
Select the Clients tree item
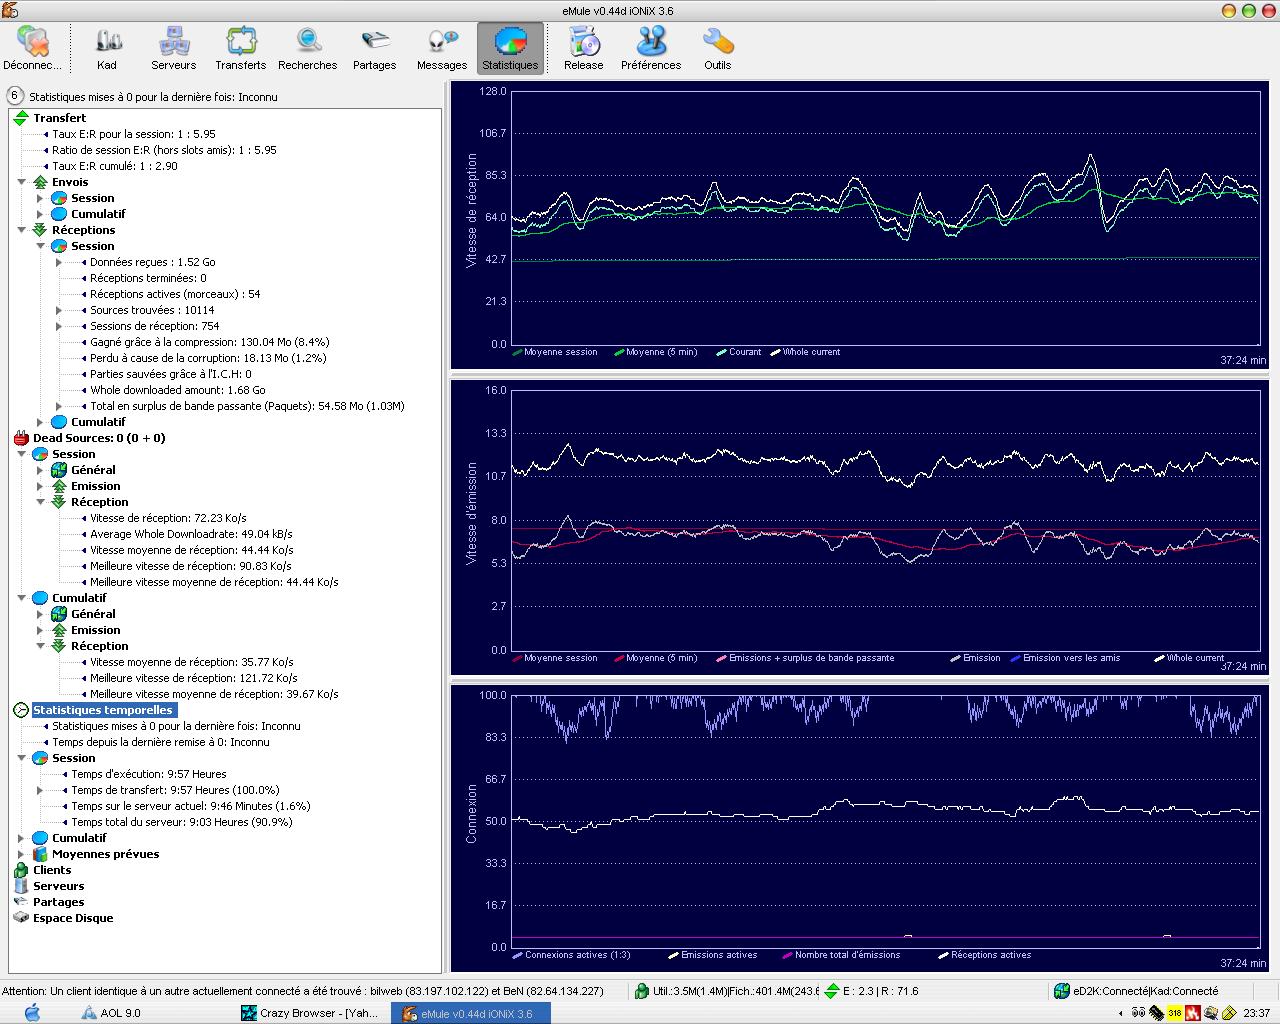pos(52,870)
